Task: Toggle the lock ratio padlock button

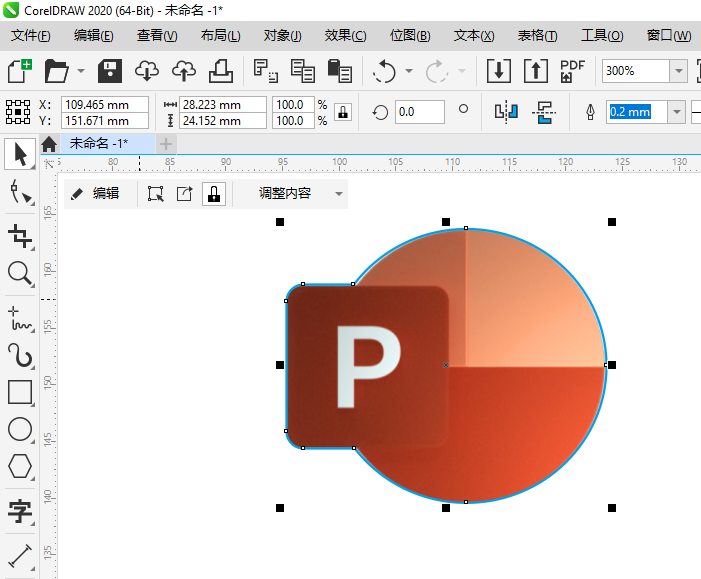Action: point(343,112)
